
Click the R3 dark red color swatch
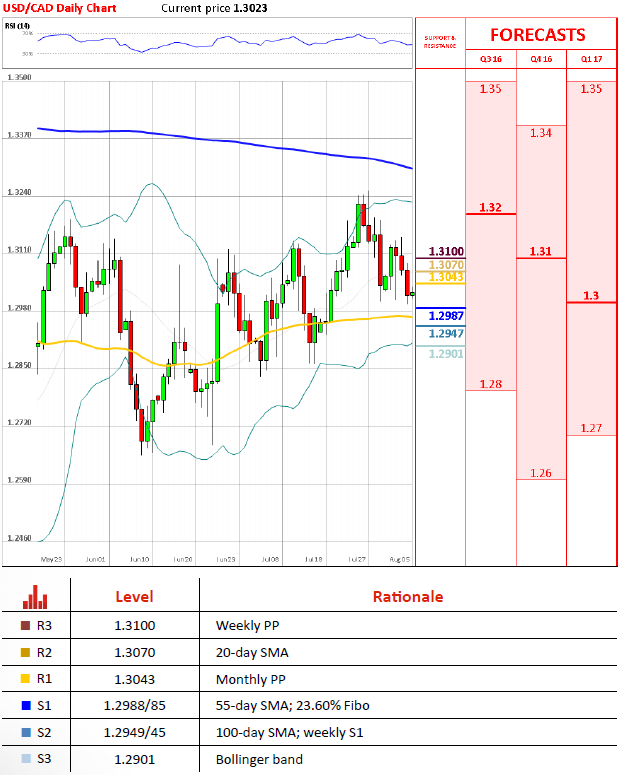click(x=26, y=626)
